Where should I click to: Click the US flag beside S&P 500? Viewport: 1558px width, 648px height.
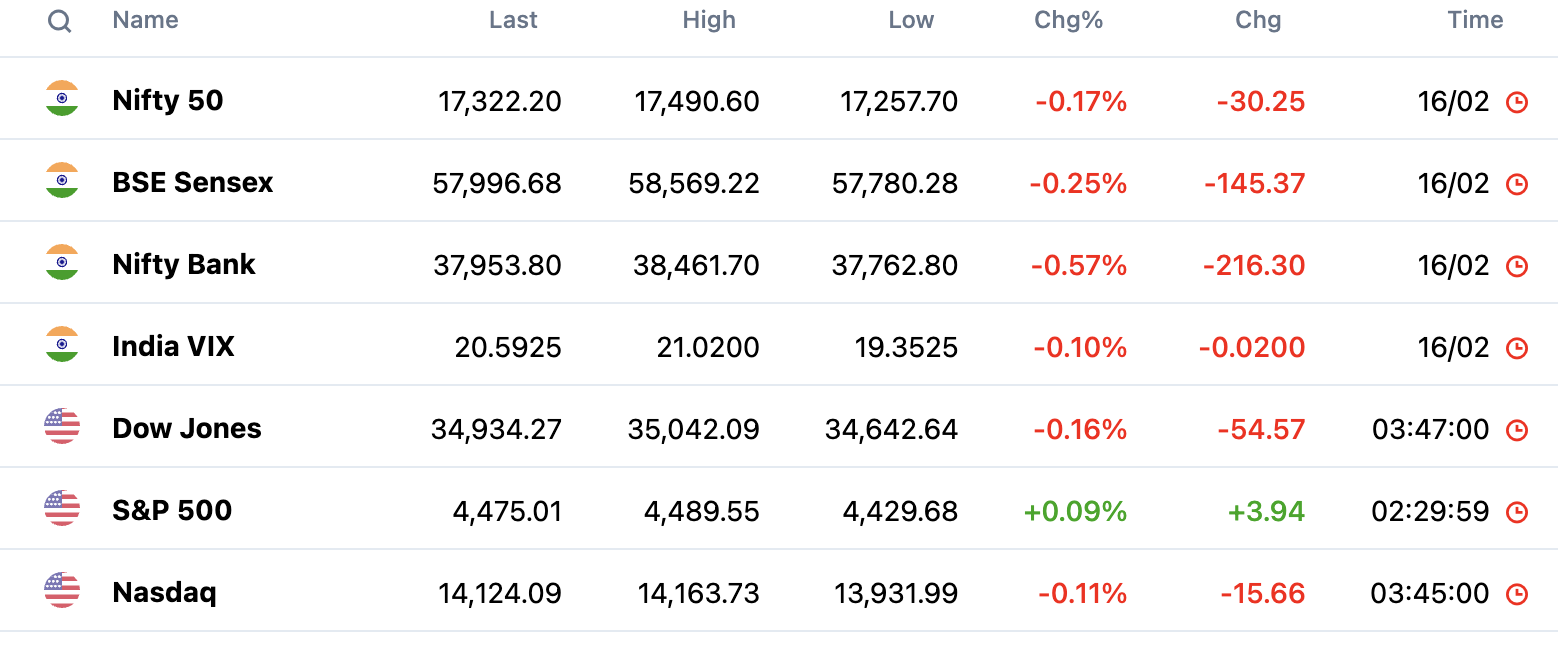pyautogui.click(x=62, y=508)
